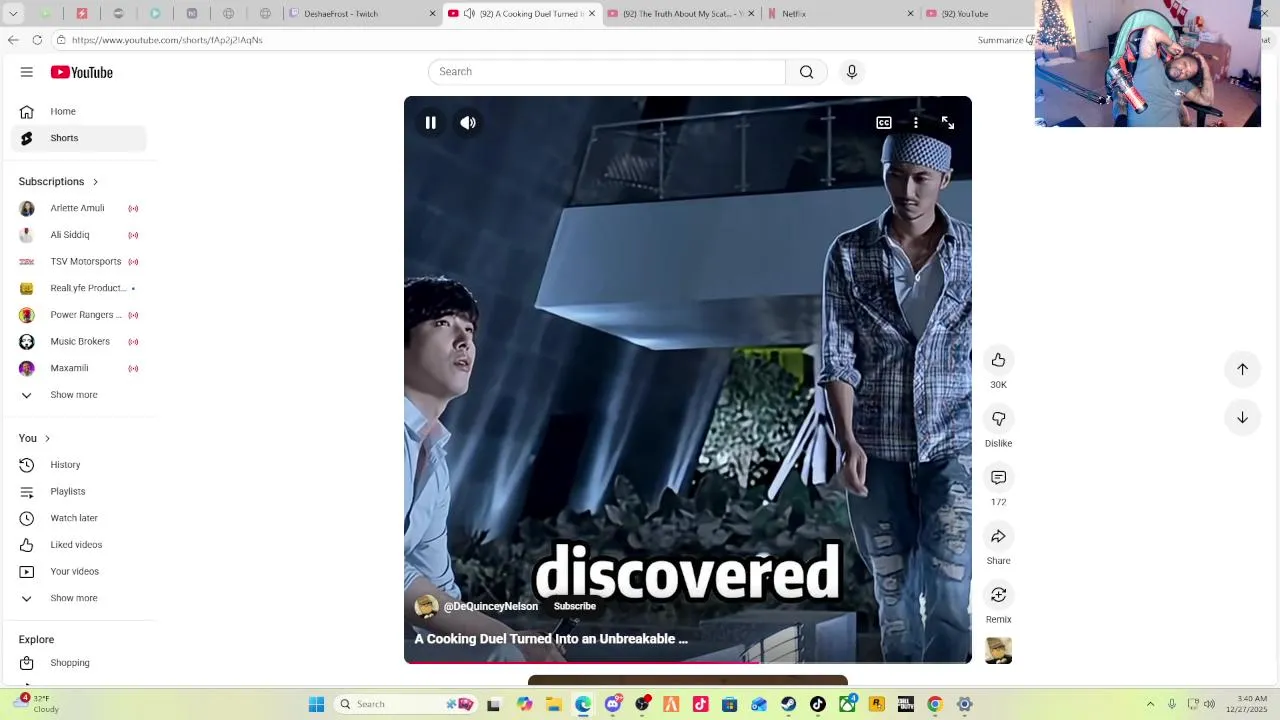Viewport: 1280px width, 720px height.
Task: Toggle closed captions on the Short
Action: tap(884, 123)
